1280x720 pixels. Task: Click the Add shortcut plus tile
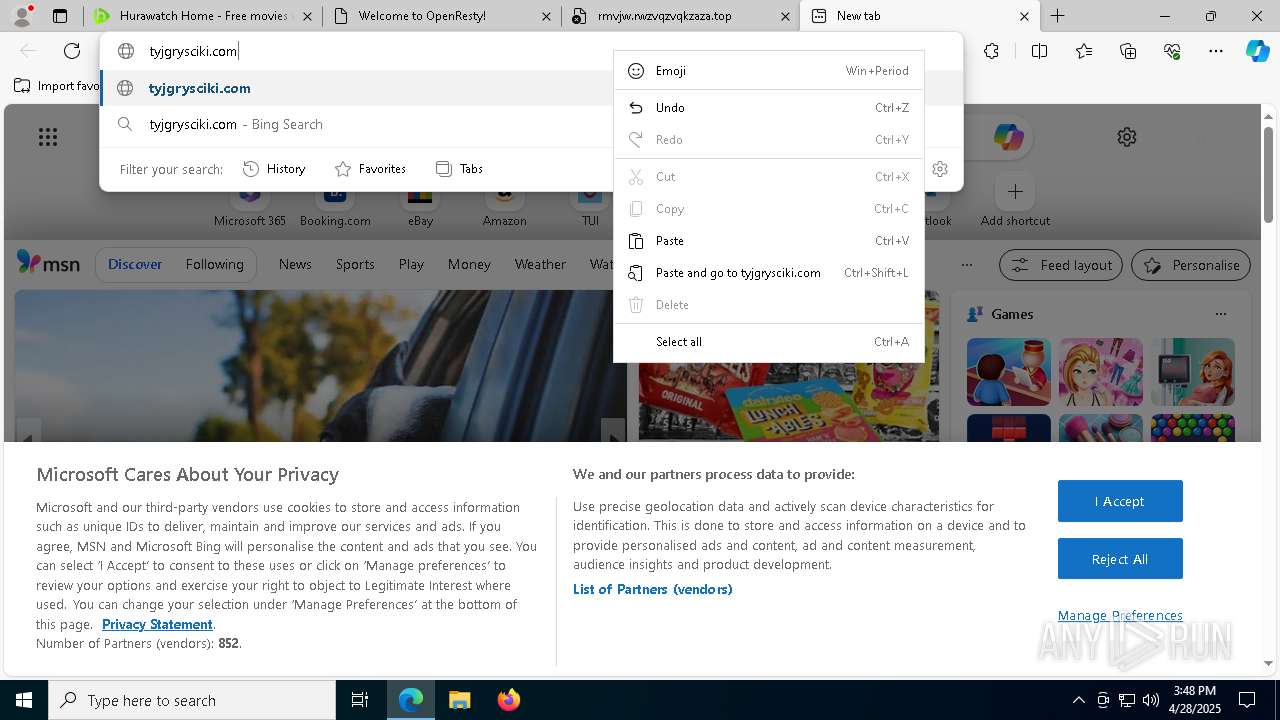[1015, 191]
